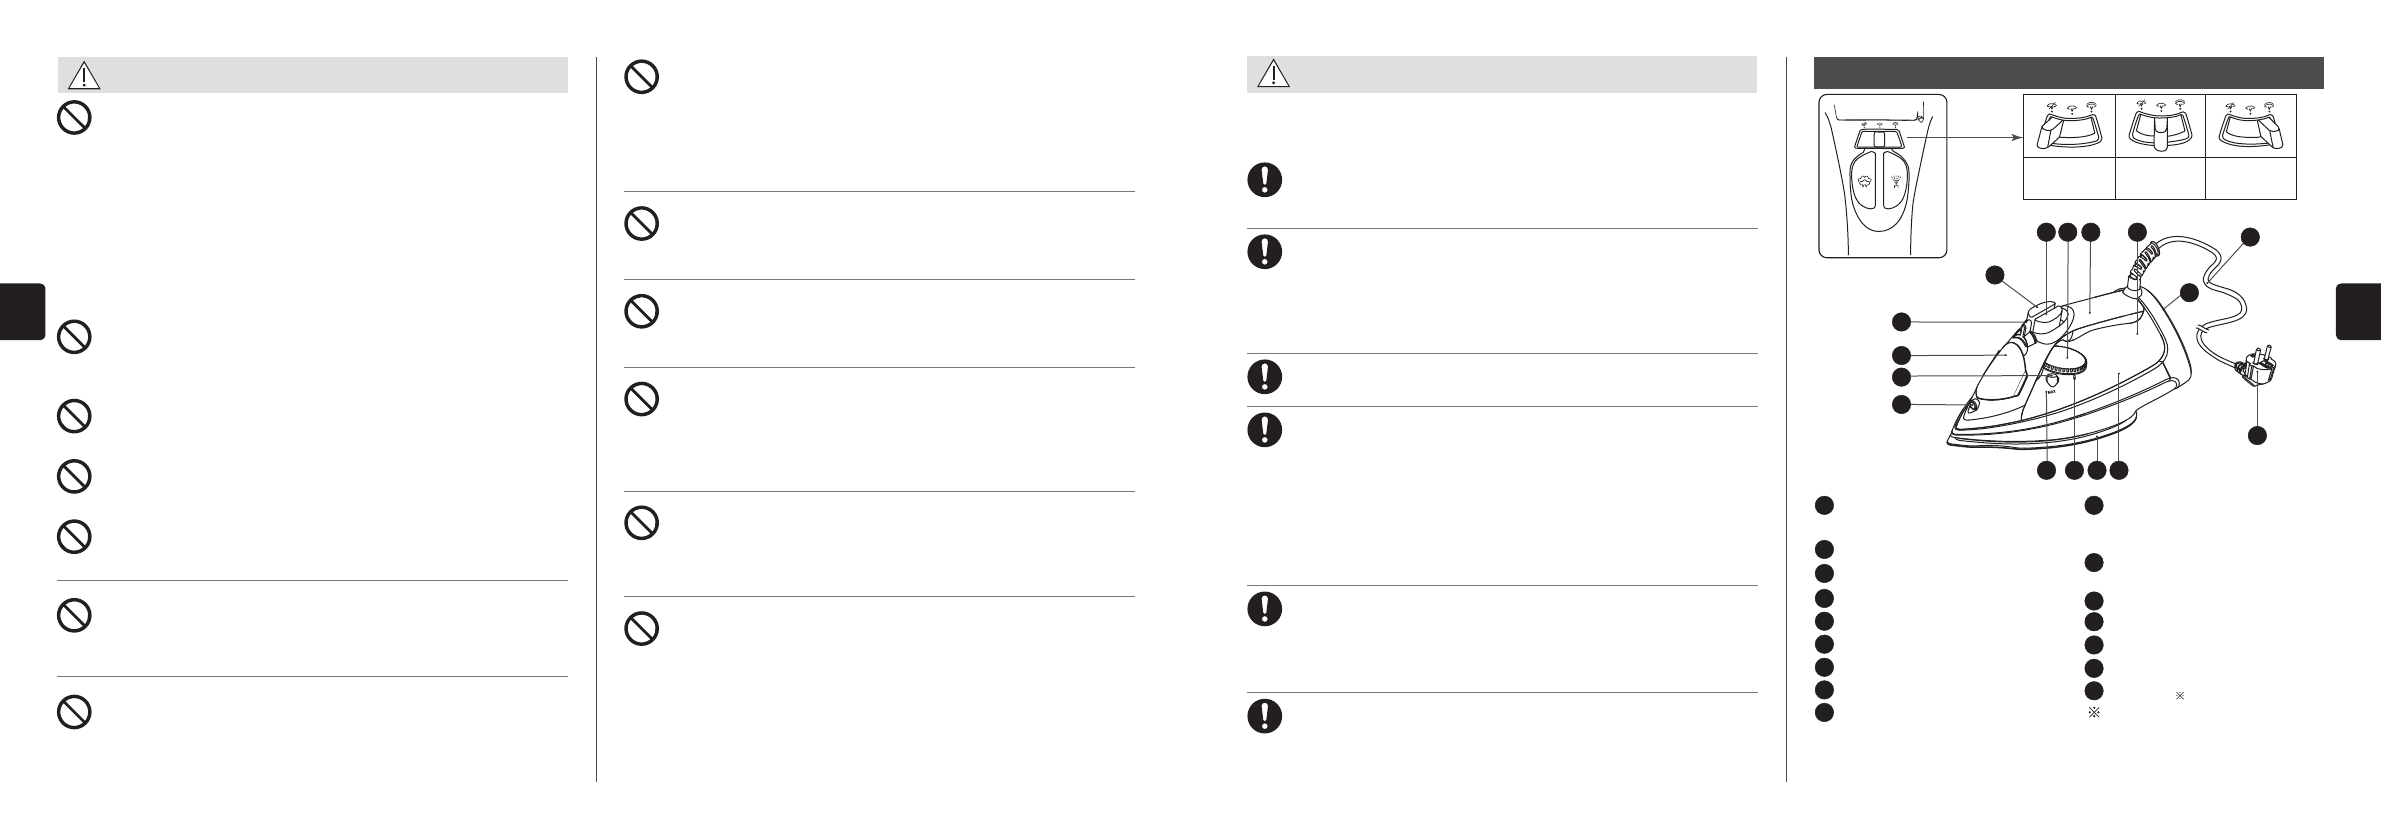The width and height of the screenshot is (2381, 822).
Task: Click the prohibition symbol topping the second column
Action: (x=641, y=78)
